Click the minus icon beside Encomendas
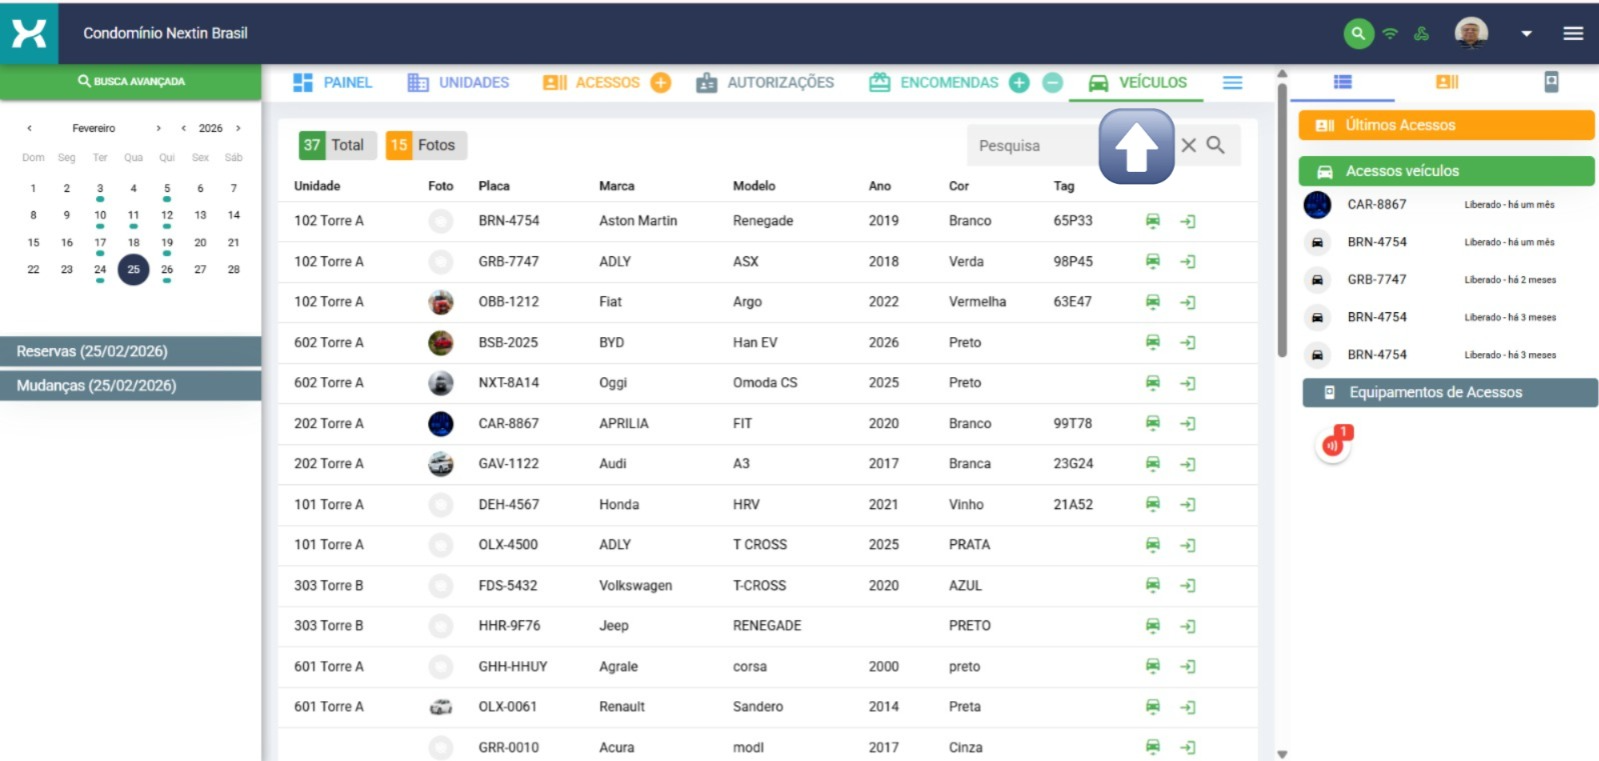Viewport: 1599px width, 761px height. pyautogui.click(x=1052, y=83)
